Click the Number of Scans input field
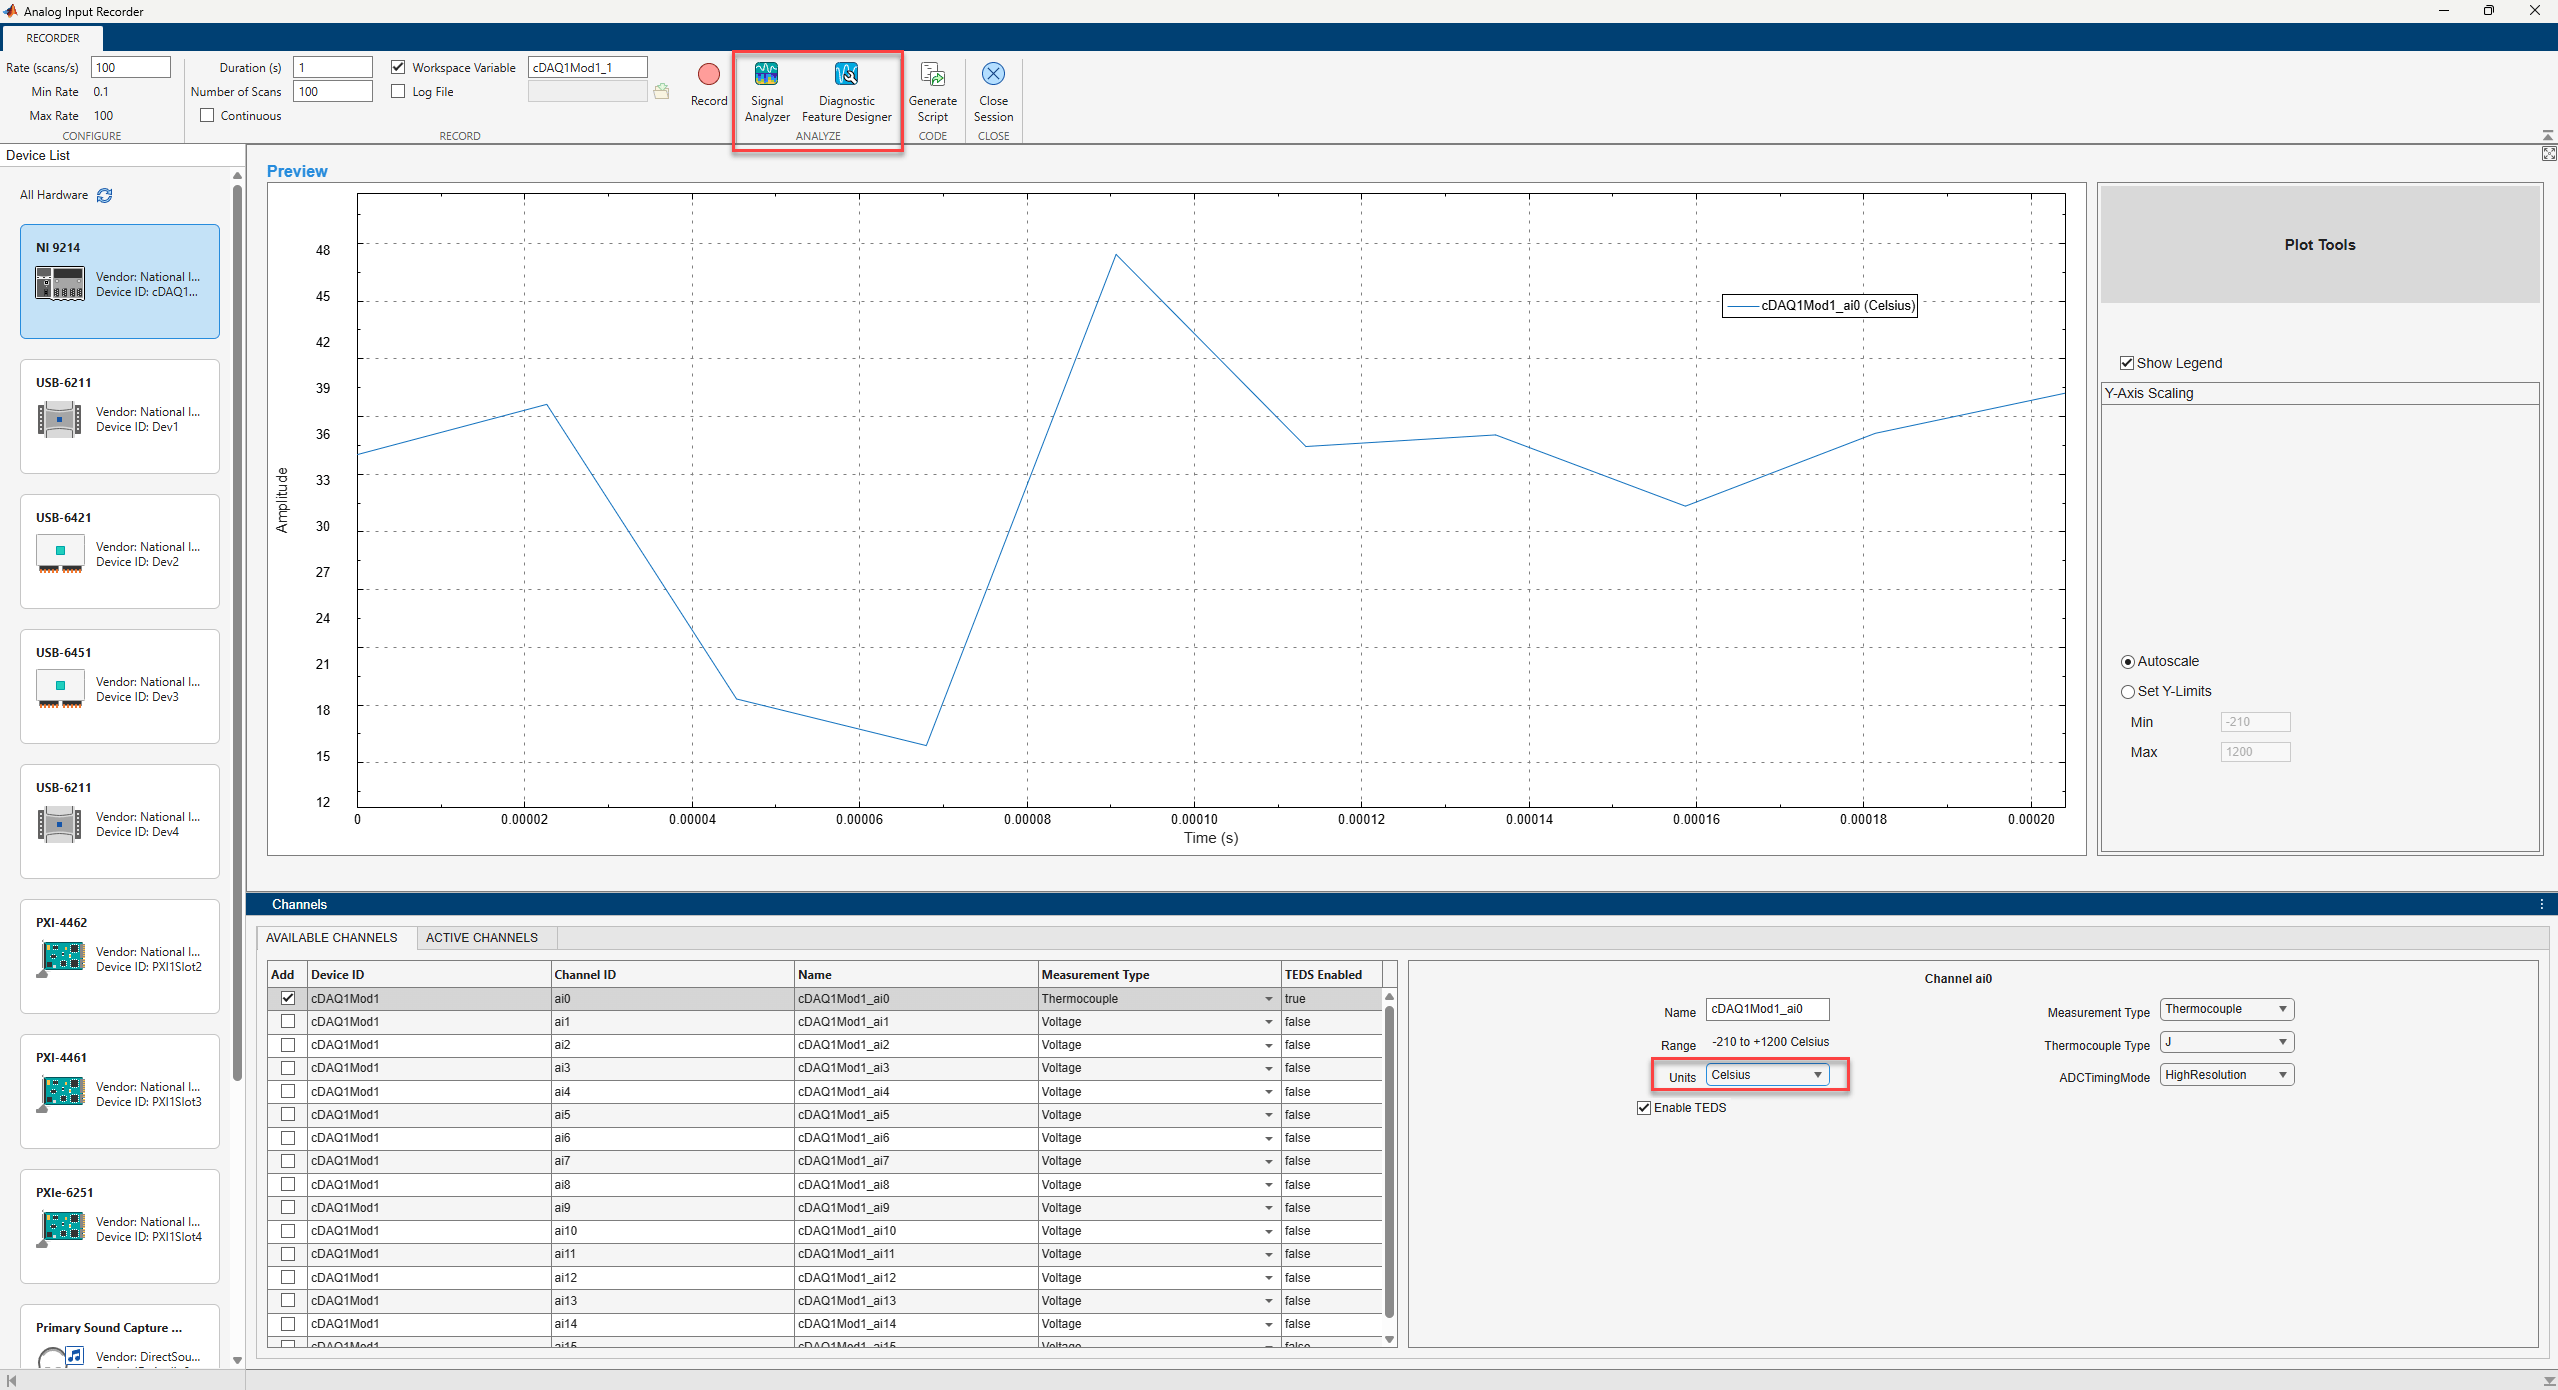Viewport: 2558px width, 1390px height. [x=333, y=91]
